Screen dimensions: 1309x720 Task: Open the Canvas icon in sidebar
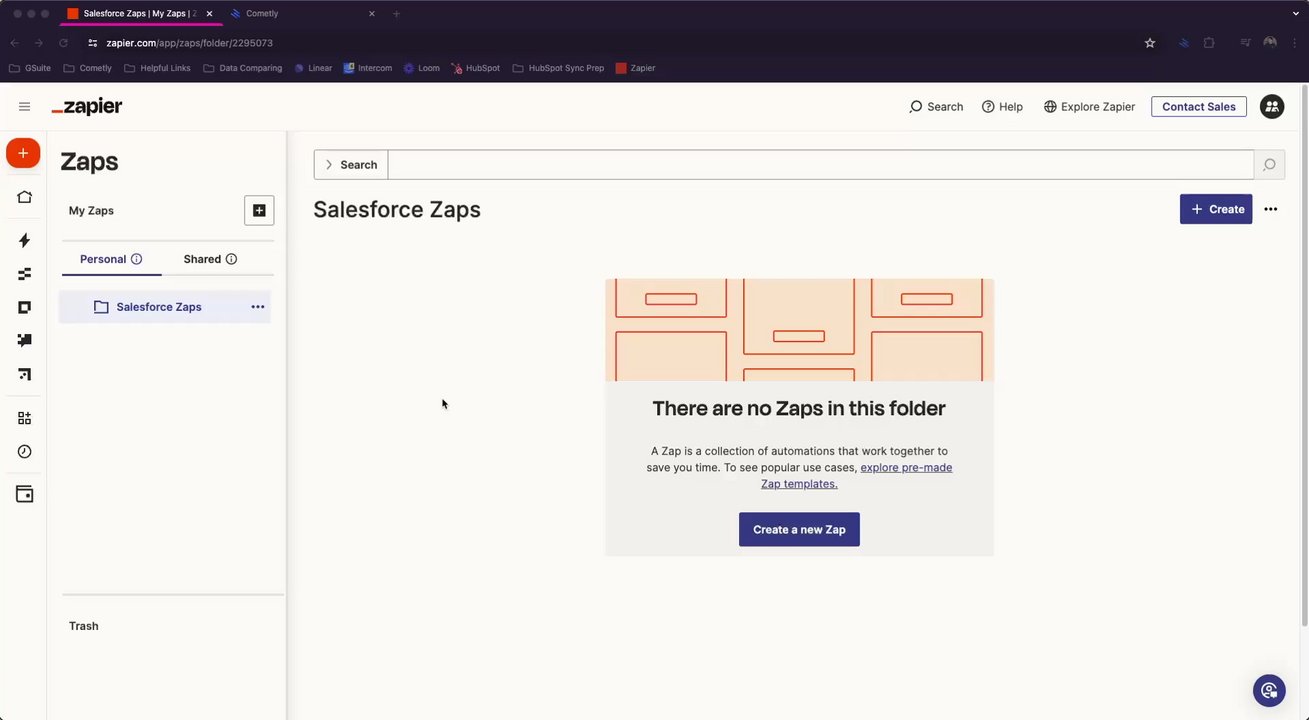click(x=24, y=374)
